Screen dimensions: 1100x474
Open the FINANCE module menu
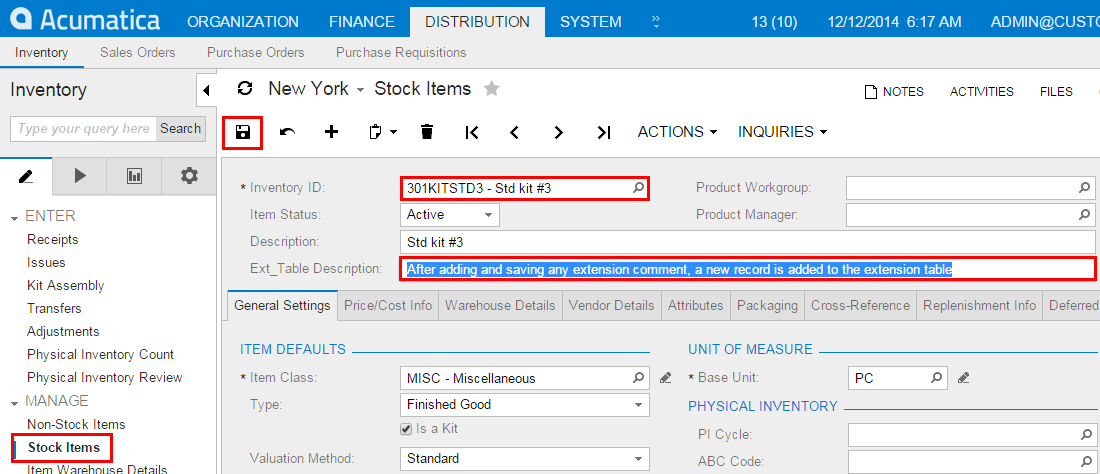click(361, 21)
